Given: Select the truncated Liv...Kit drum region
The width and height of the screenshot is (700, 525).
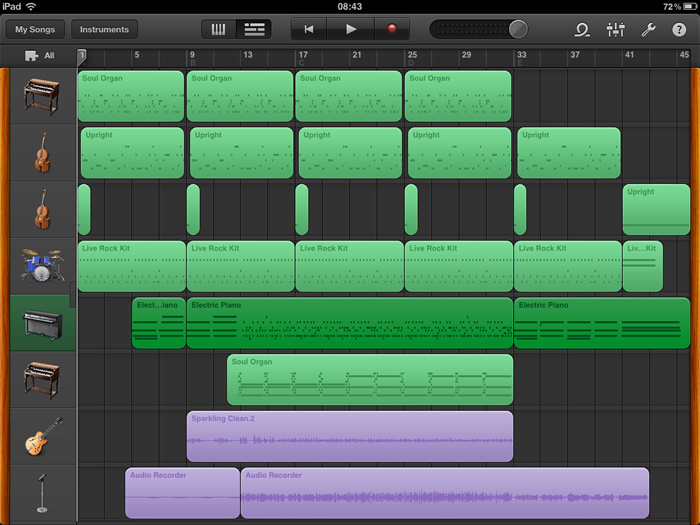Looking at the screenshot, I should (642, 266).
